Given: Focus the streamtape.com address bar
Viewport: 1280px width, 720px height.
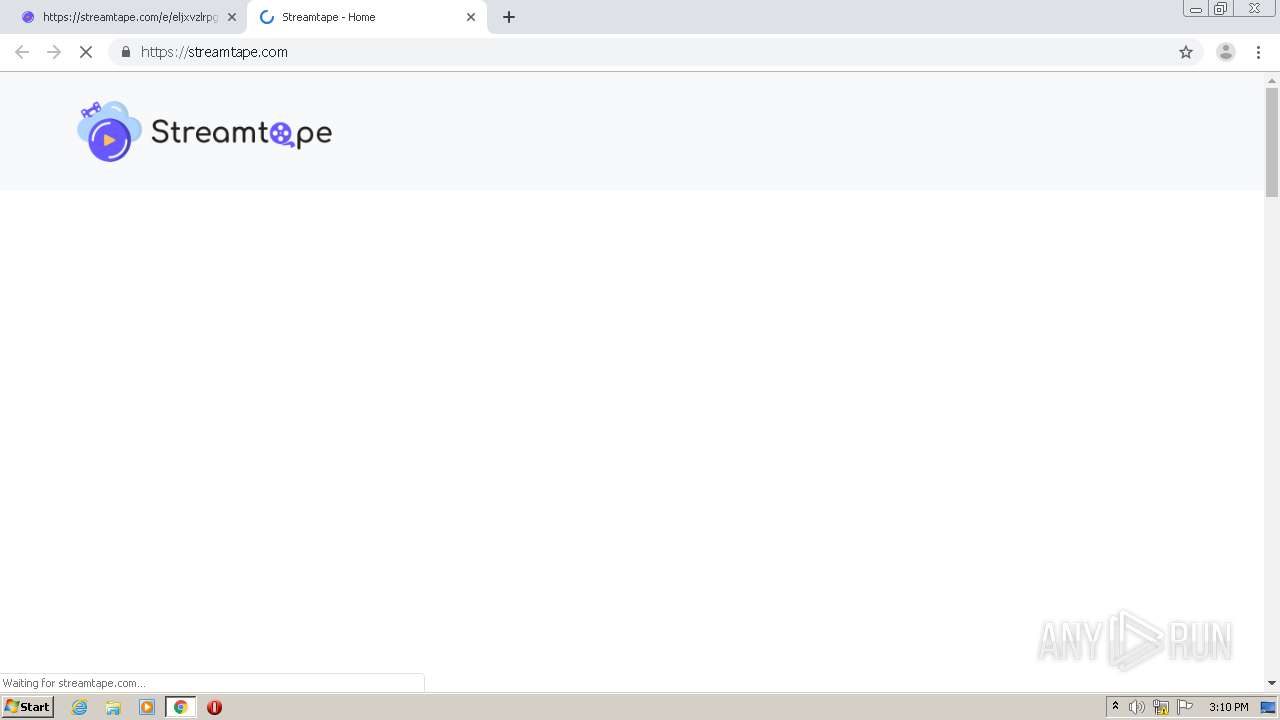Looking at the screenshot, I should pos(655,52).
